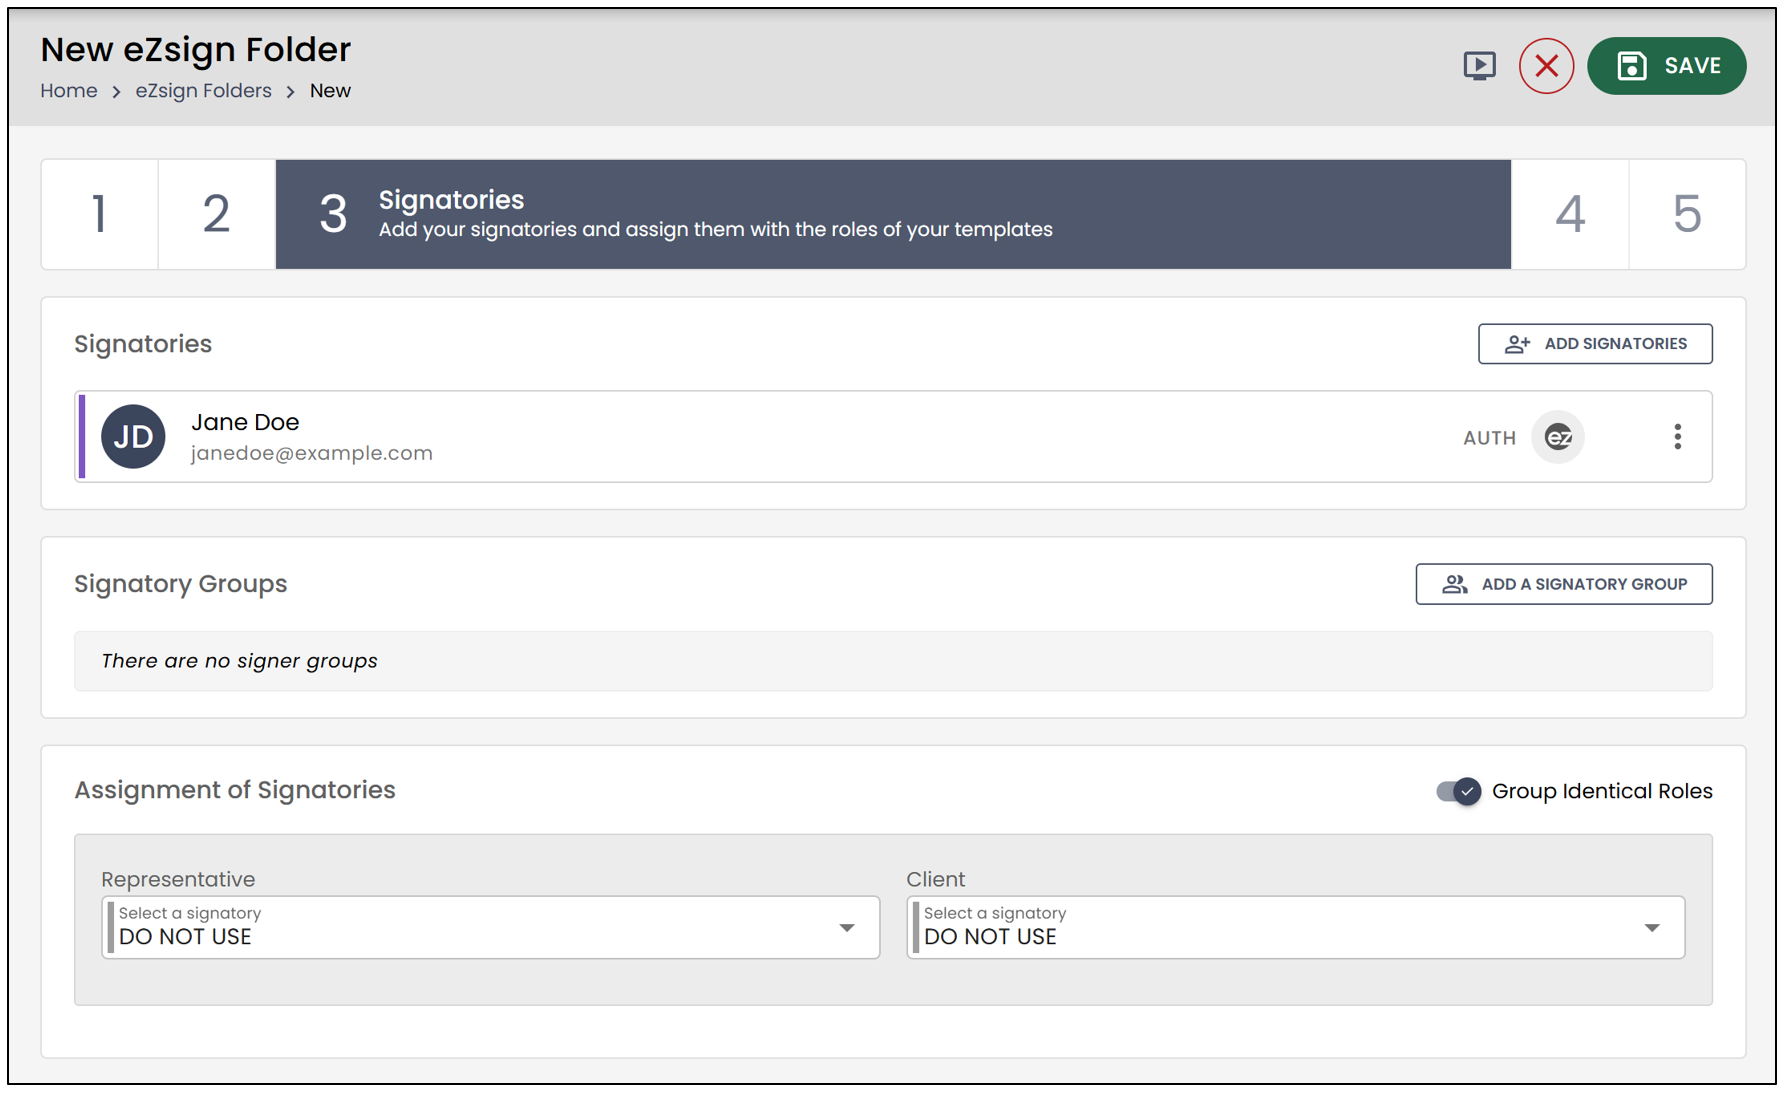Open the video tutorial player icon
The width and height of the screenshot is (1784, 1101).
tap(1479, 66)
